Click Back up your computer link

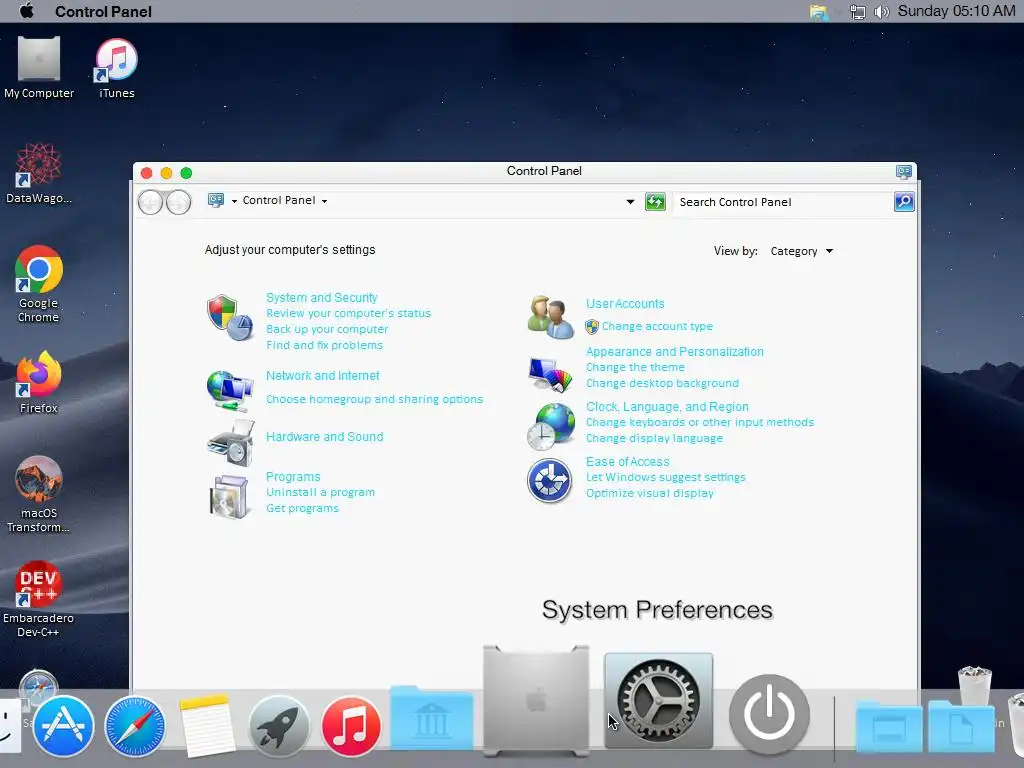(327, 329)
